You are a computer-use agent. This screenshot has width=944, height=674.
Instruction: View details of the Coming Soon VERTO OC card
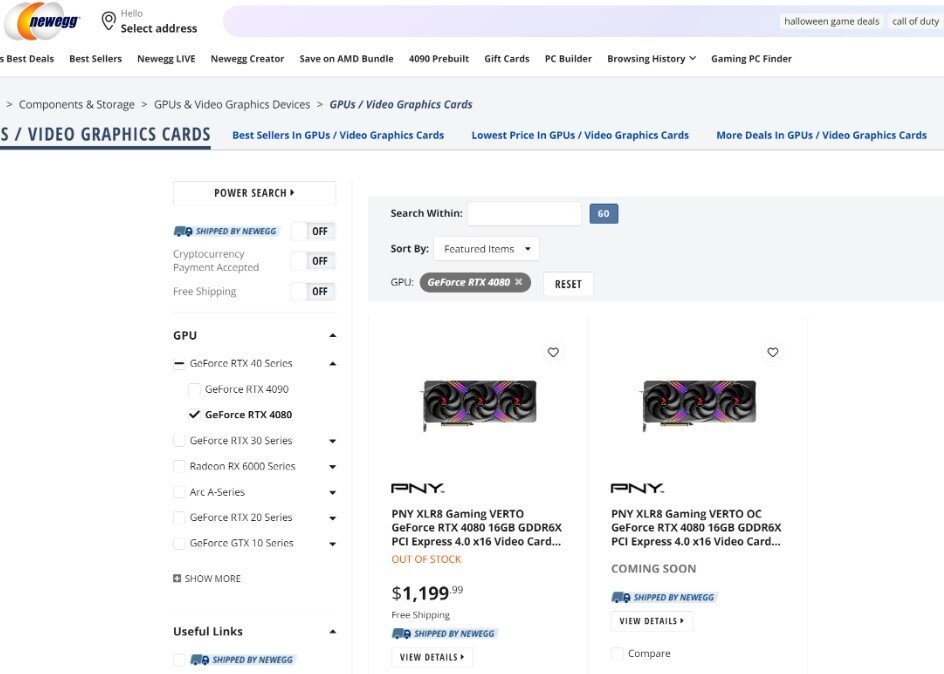(652, 621)
